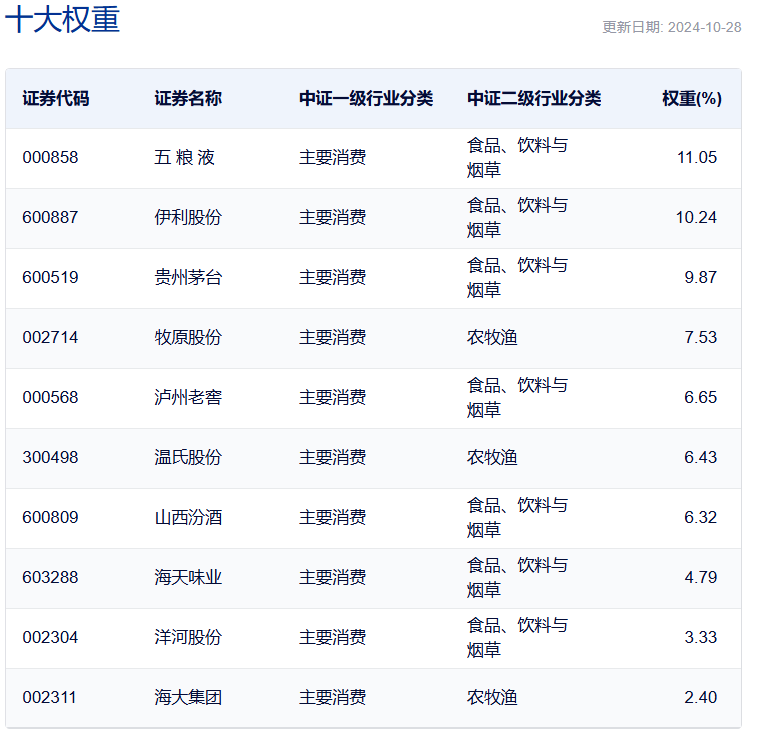The image size is (772, 745).
Task: Select stock code 600887
Action: click(x=50, y=217)
